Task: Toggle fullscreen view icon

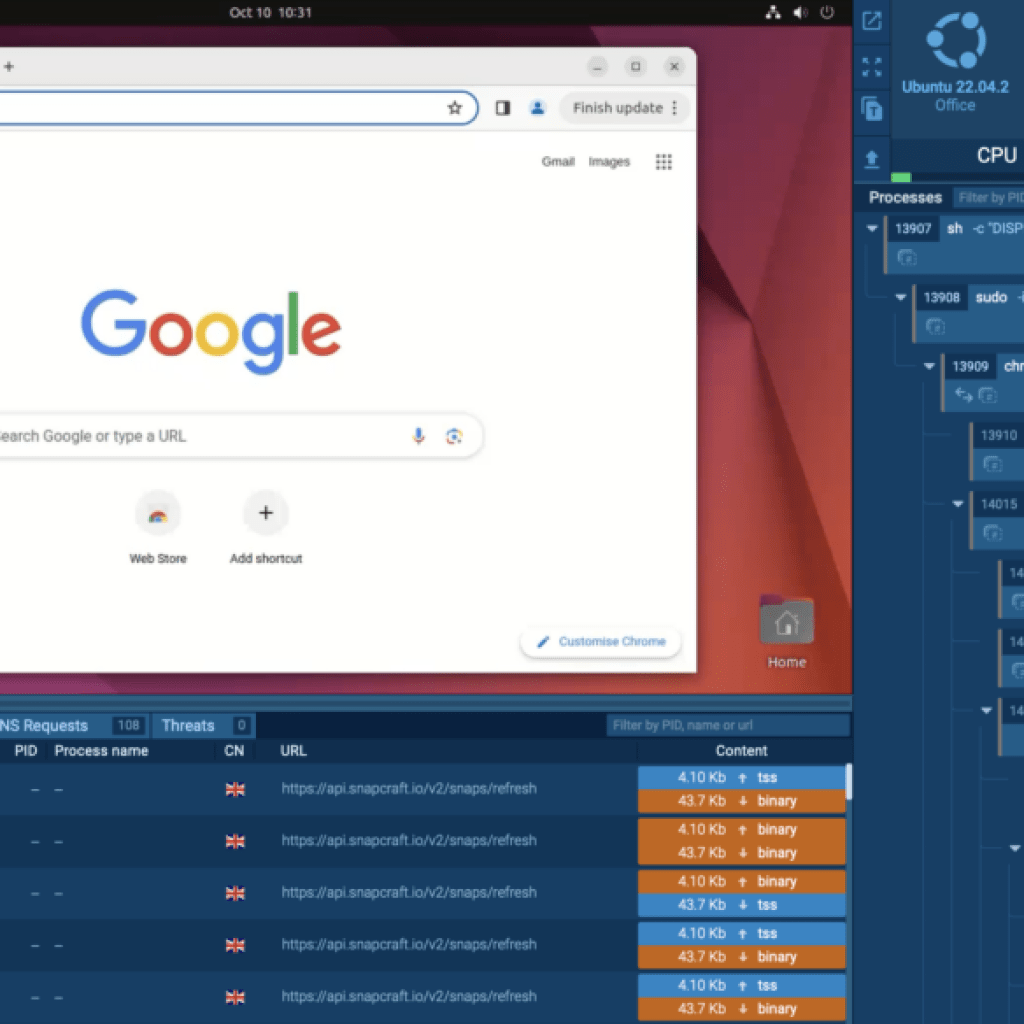Action: (872, 67)
